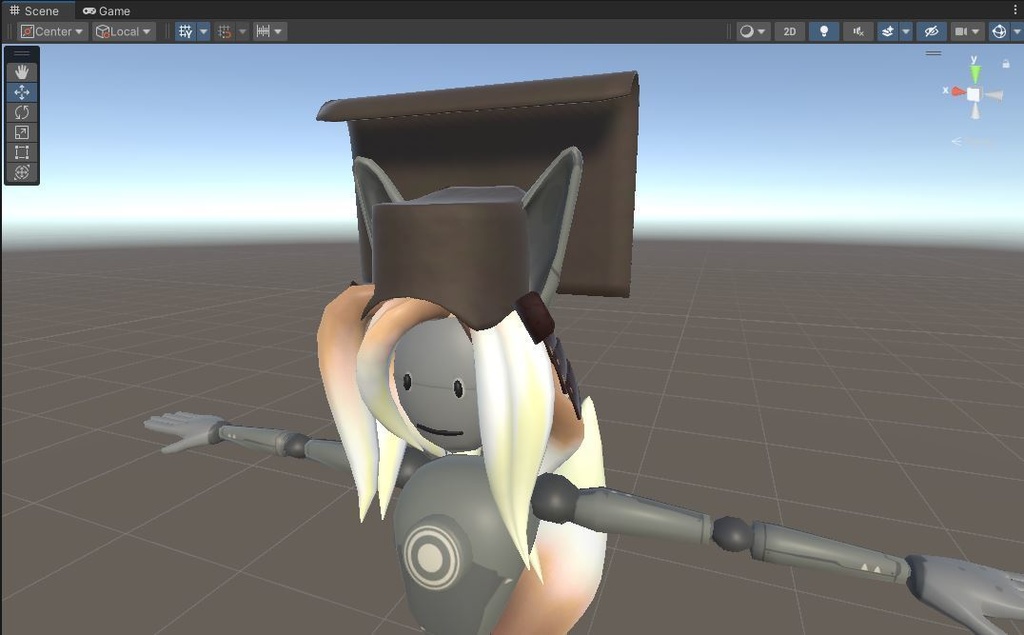Toggle 2D view mode
1024x635 pixels.
[x=790, y=31]
